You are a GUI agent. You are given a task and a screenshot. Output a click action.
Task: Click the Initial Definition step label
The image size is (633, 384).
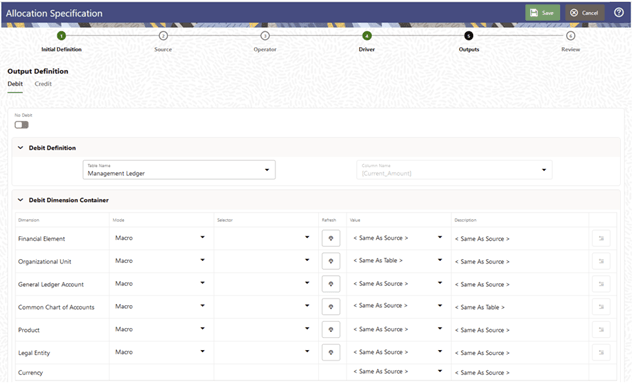click(61, 49)
